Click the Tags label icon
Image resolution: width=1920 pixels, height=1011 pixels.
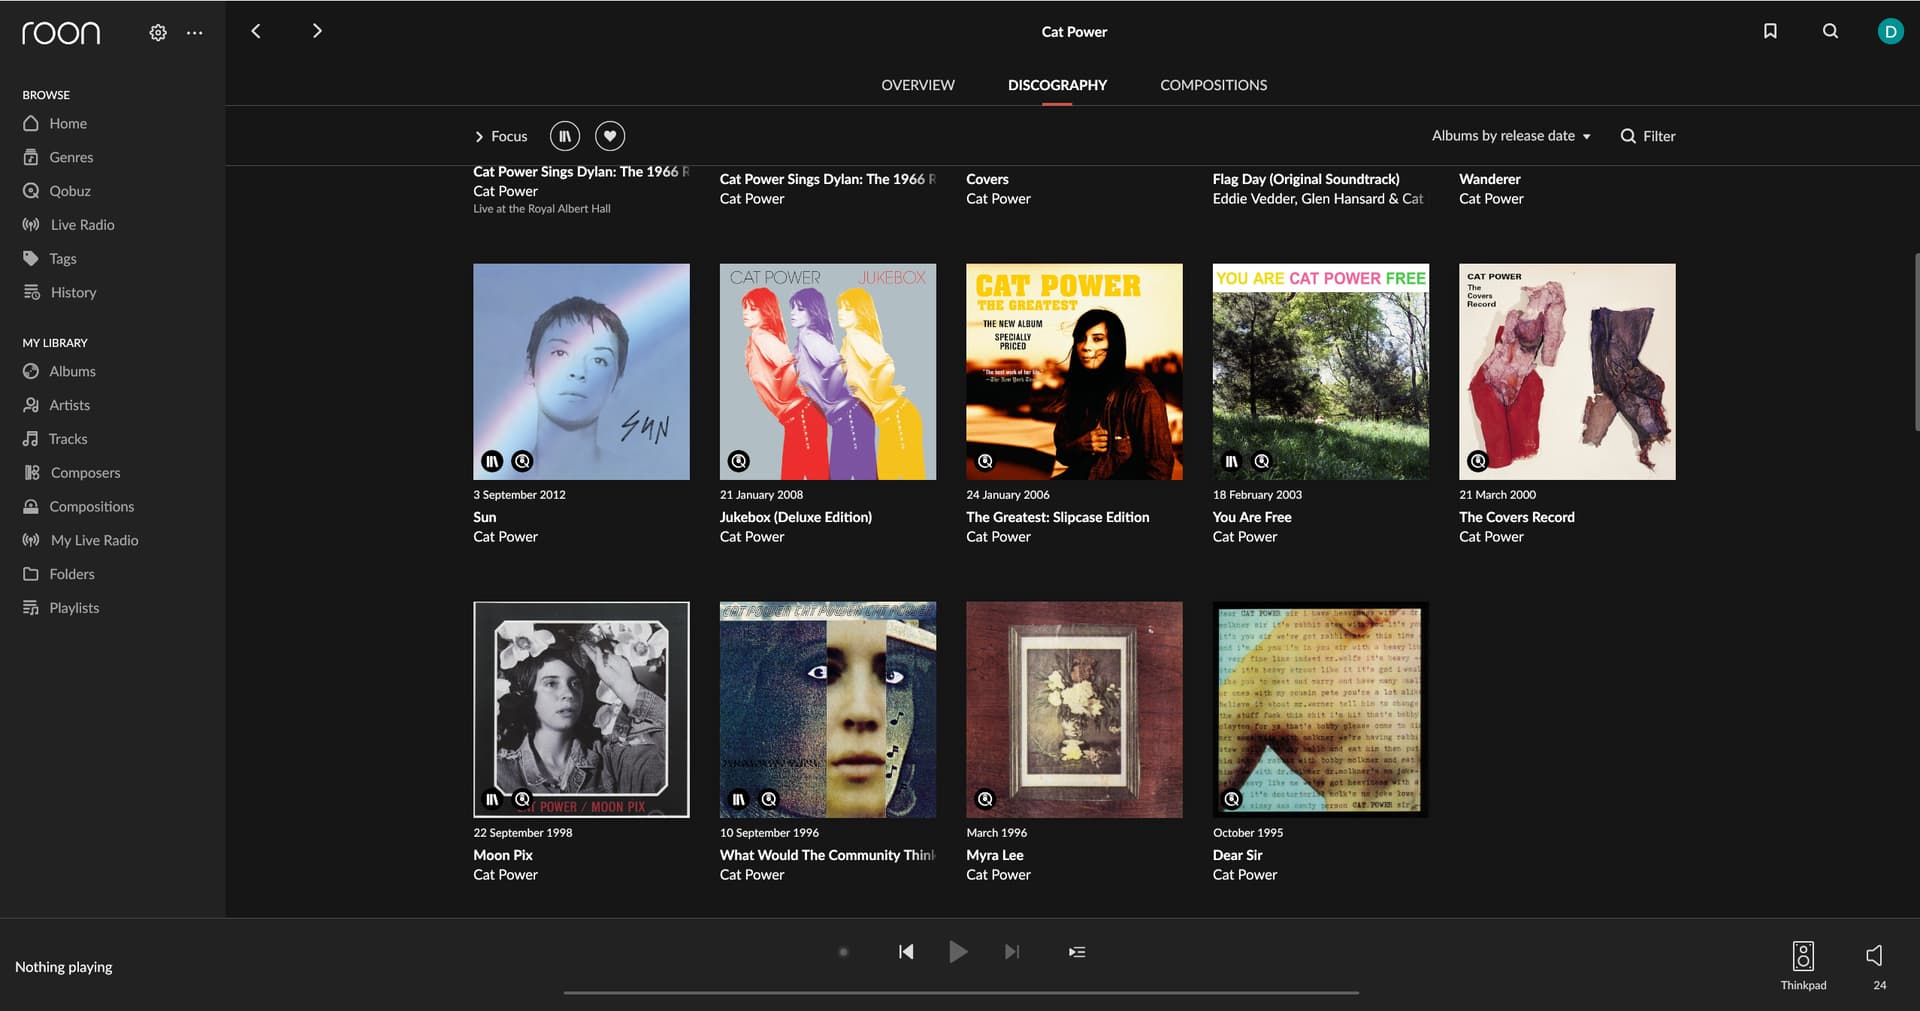31,259
